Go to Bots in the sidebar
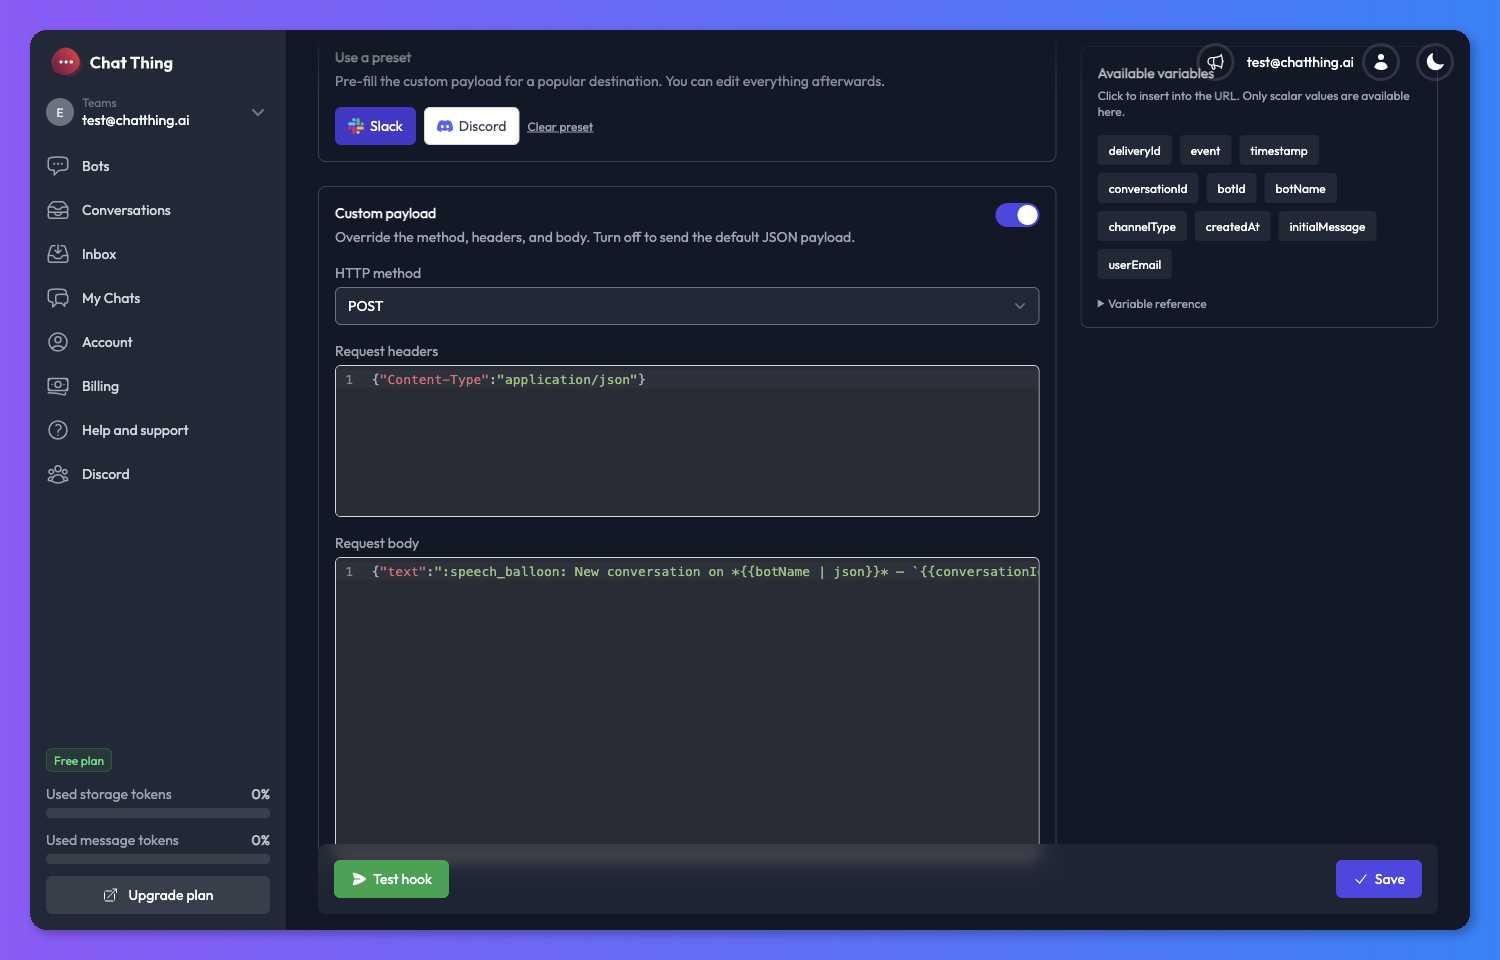This screenshot has width=1500, height=960. [96, 166]
